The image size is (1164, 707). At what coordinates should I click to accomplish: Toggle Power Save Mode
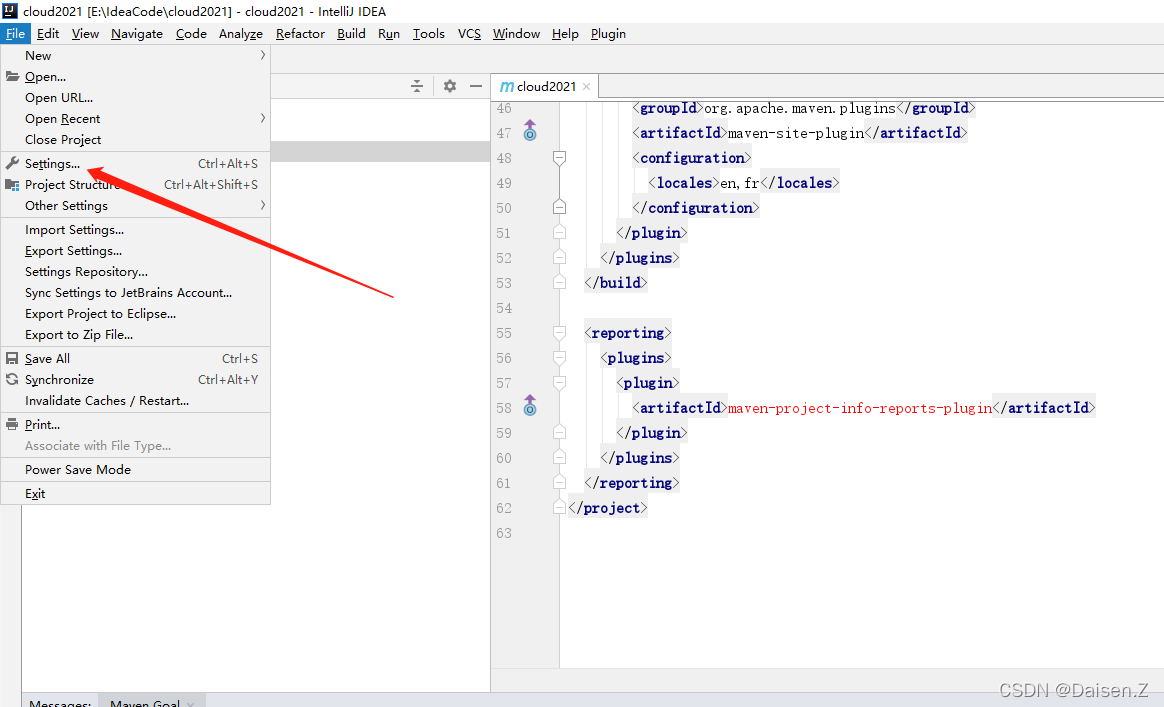coord(135,469)
